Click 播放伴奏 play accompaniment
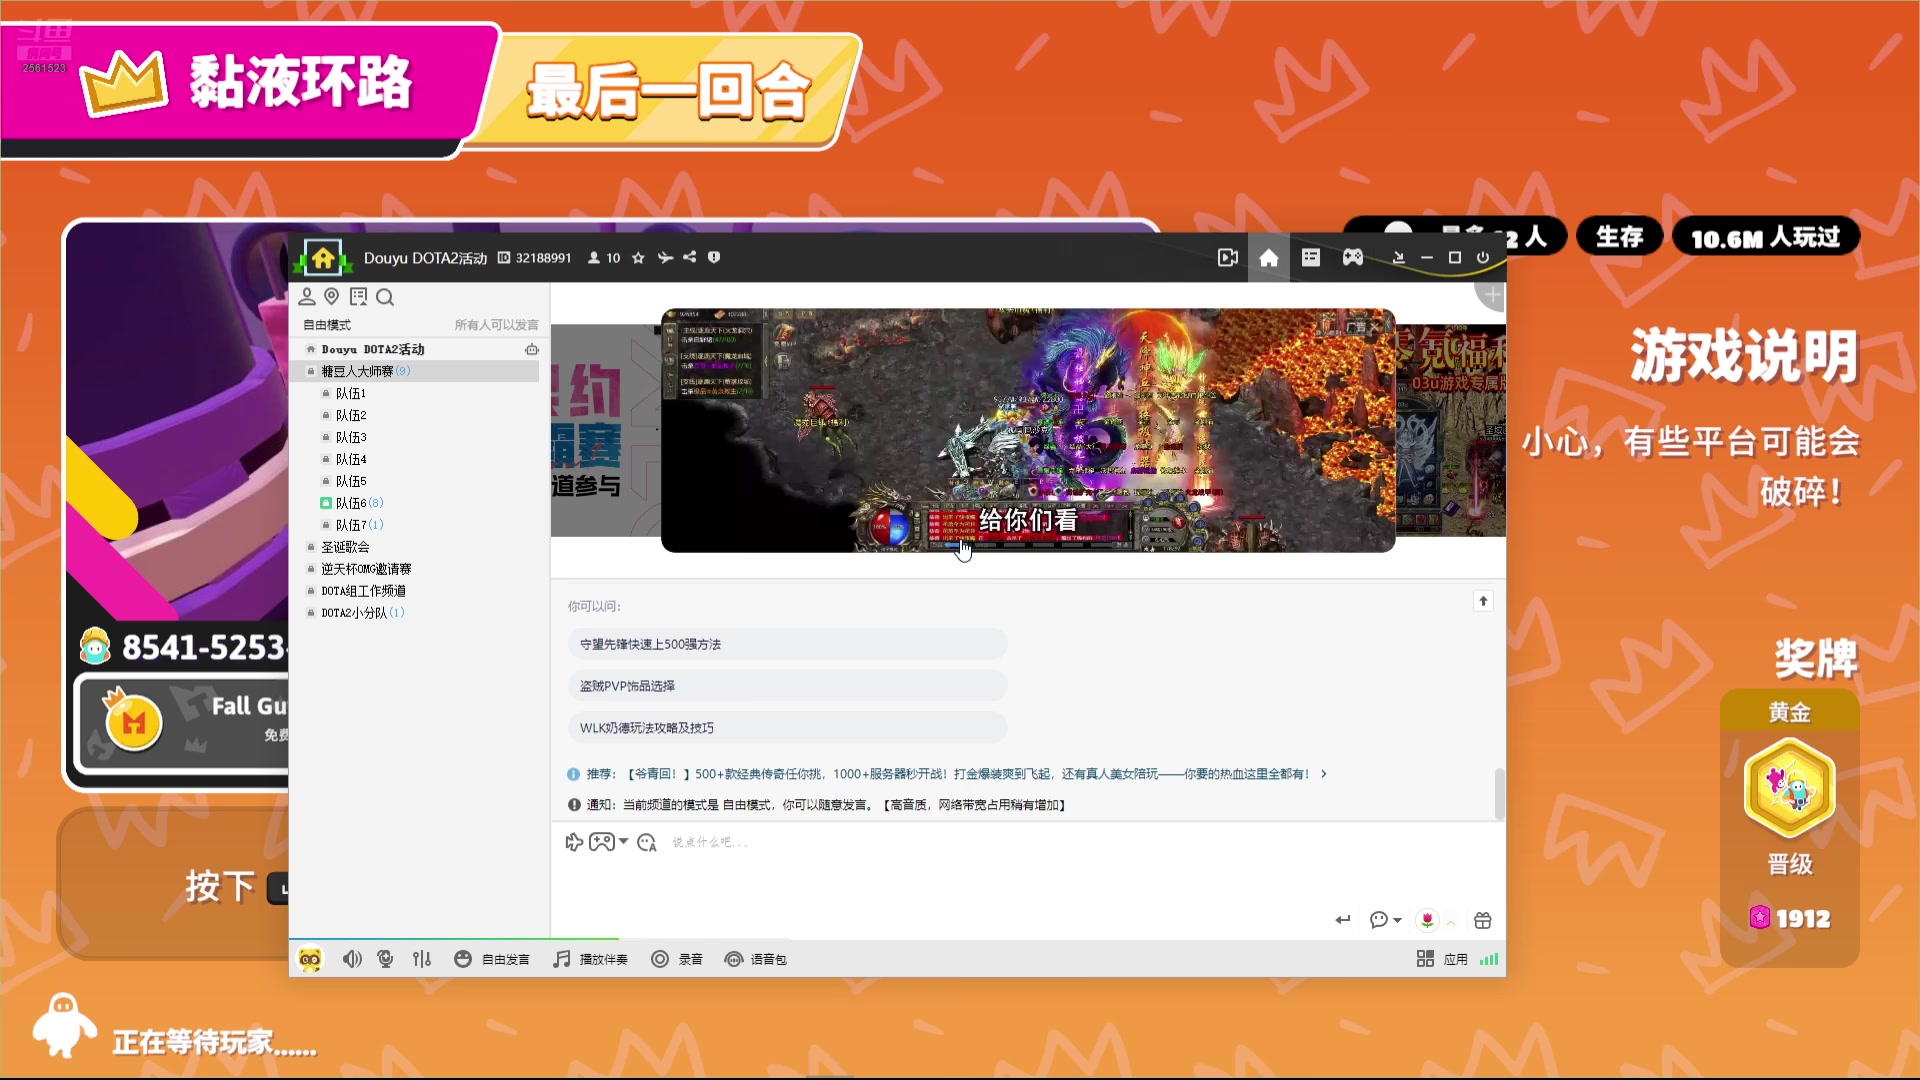This screenshot has width=1920, height=1080. click(591, 959)
